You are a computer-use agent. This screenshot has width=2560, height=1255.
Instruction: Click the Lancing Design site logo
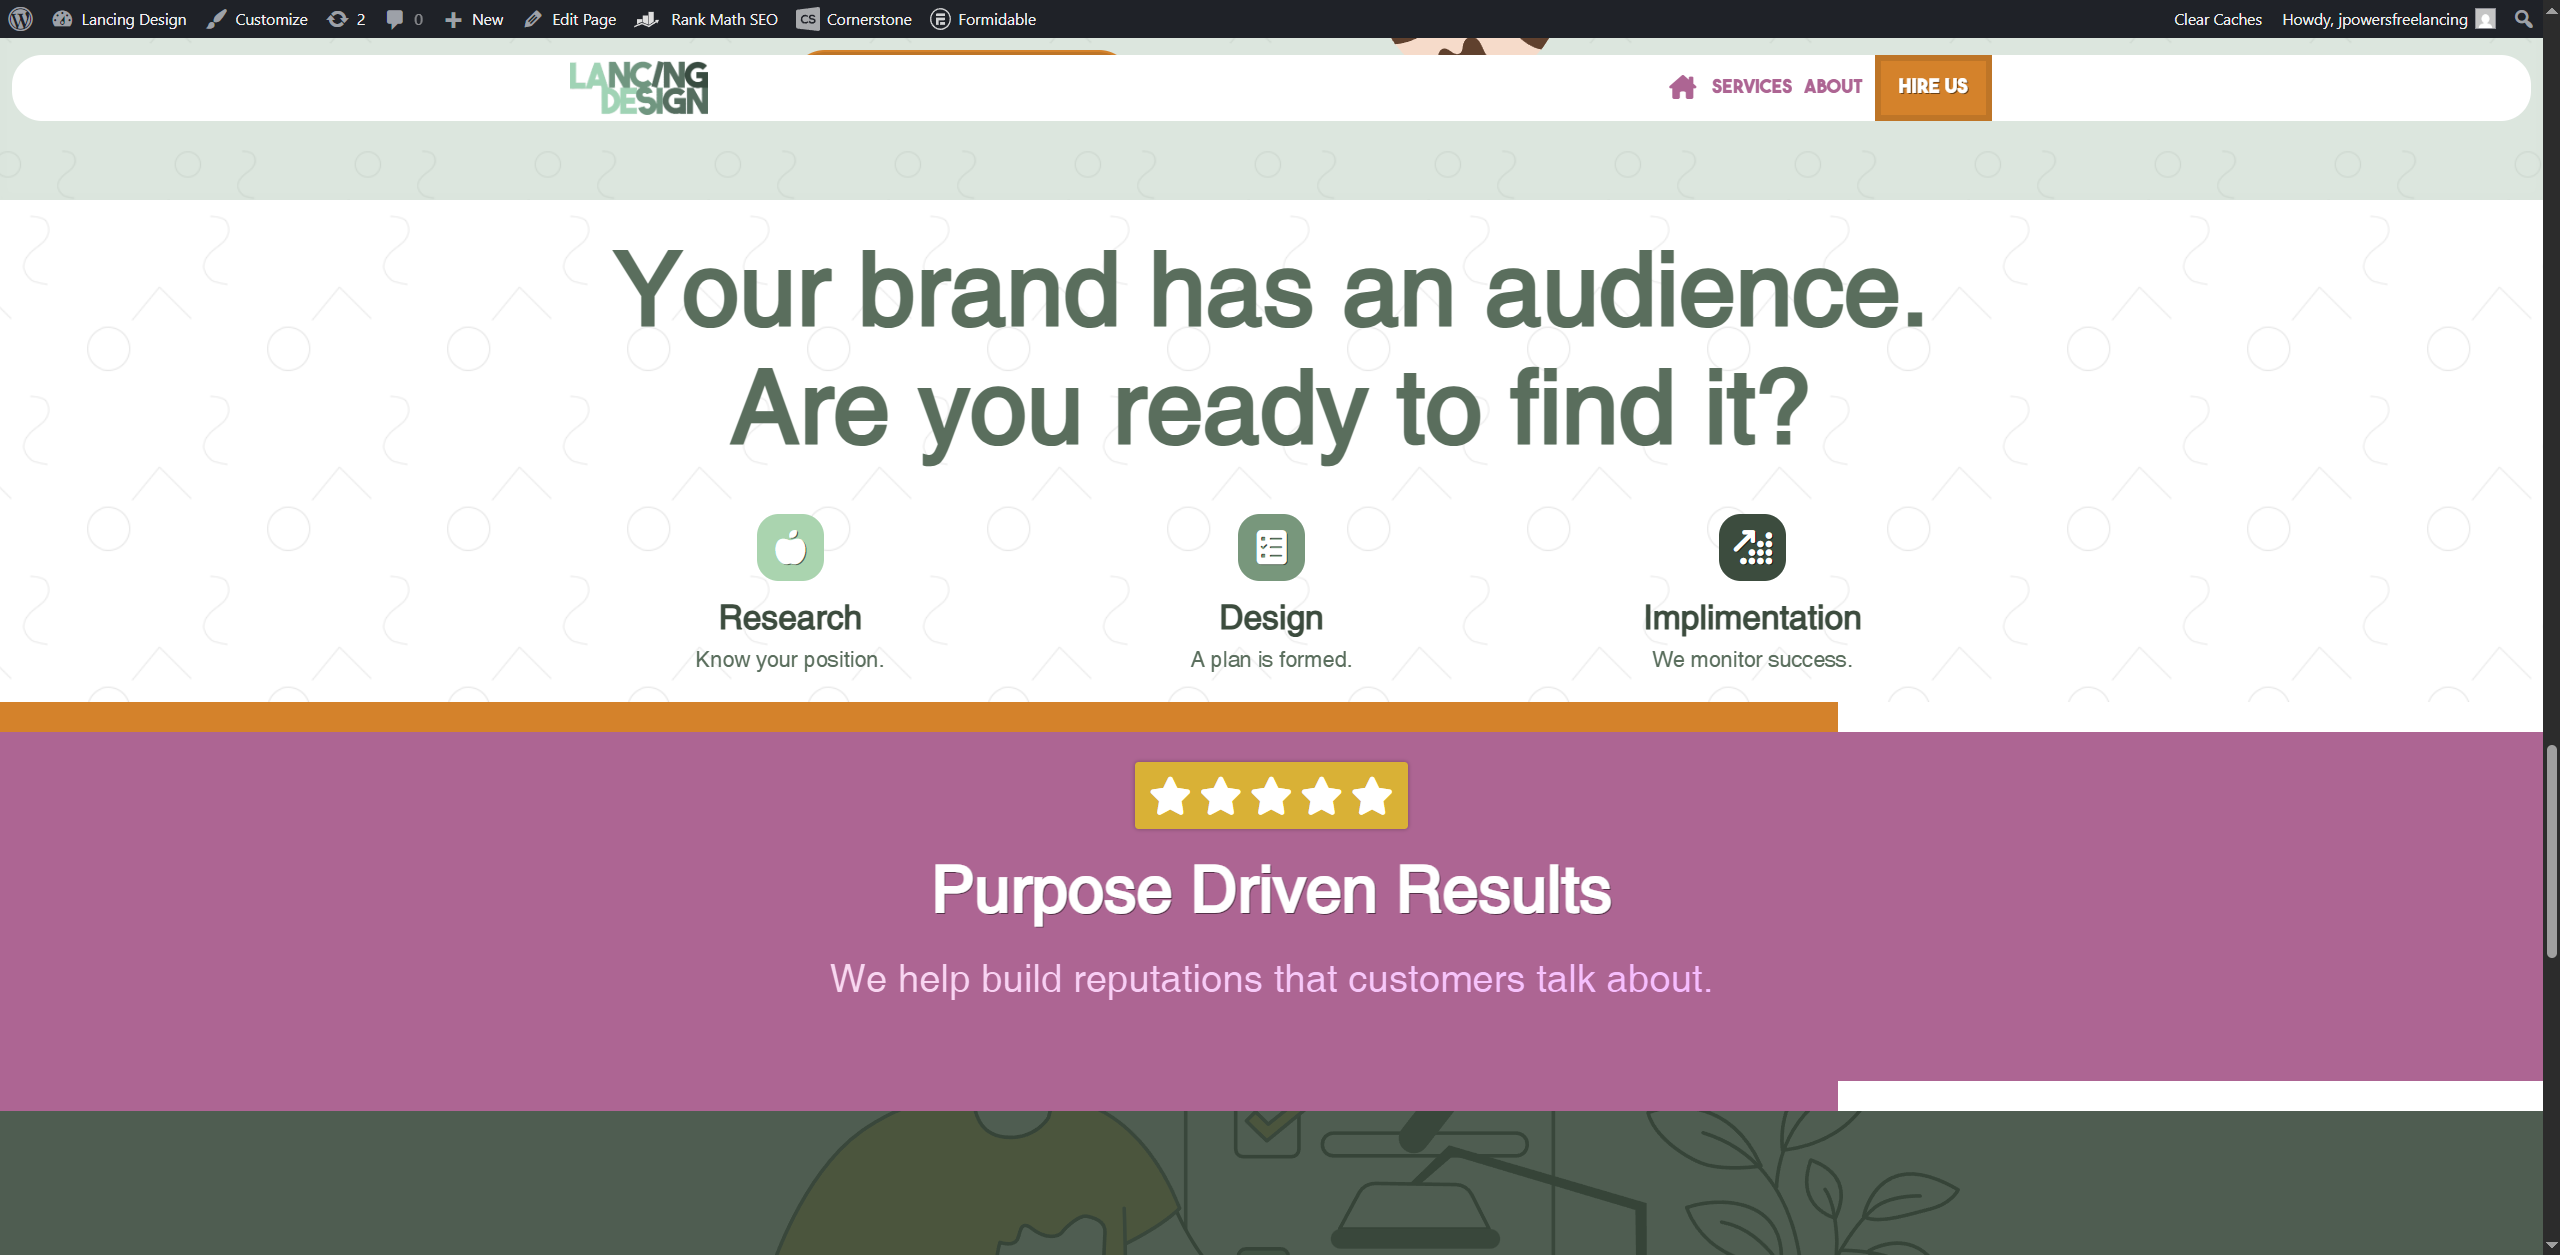[x=639, y=88]
